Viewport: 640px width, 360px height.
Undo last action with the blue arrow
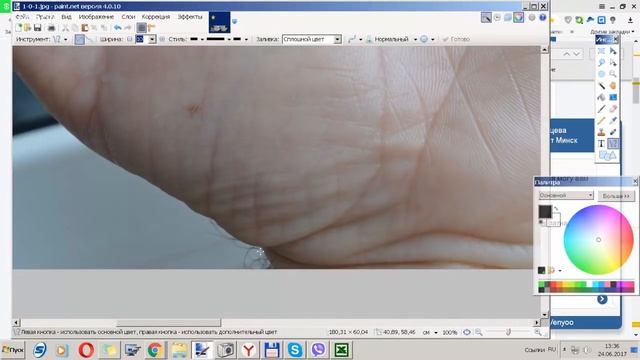tap(118, 28)
